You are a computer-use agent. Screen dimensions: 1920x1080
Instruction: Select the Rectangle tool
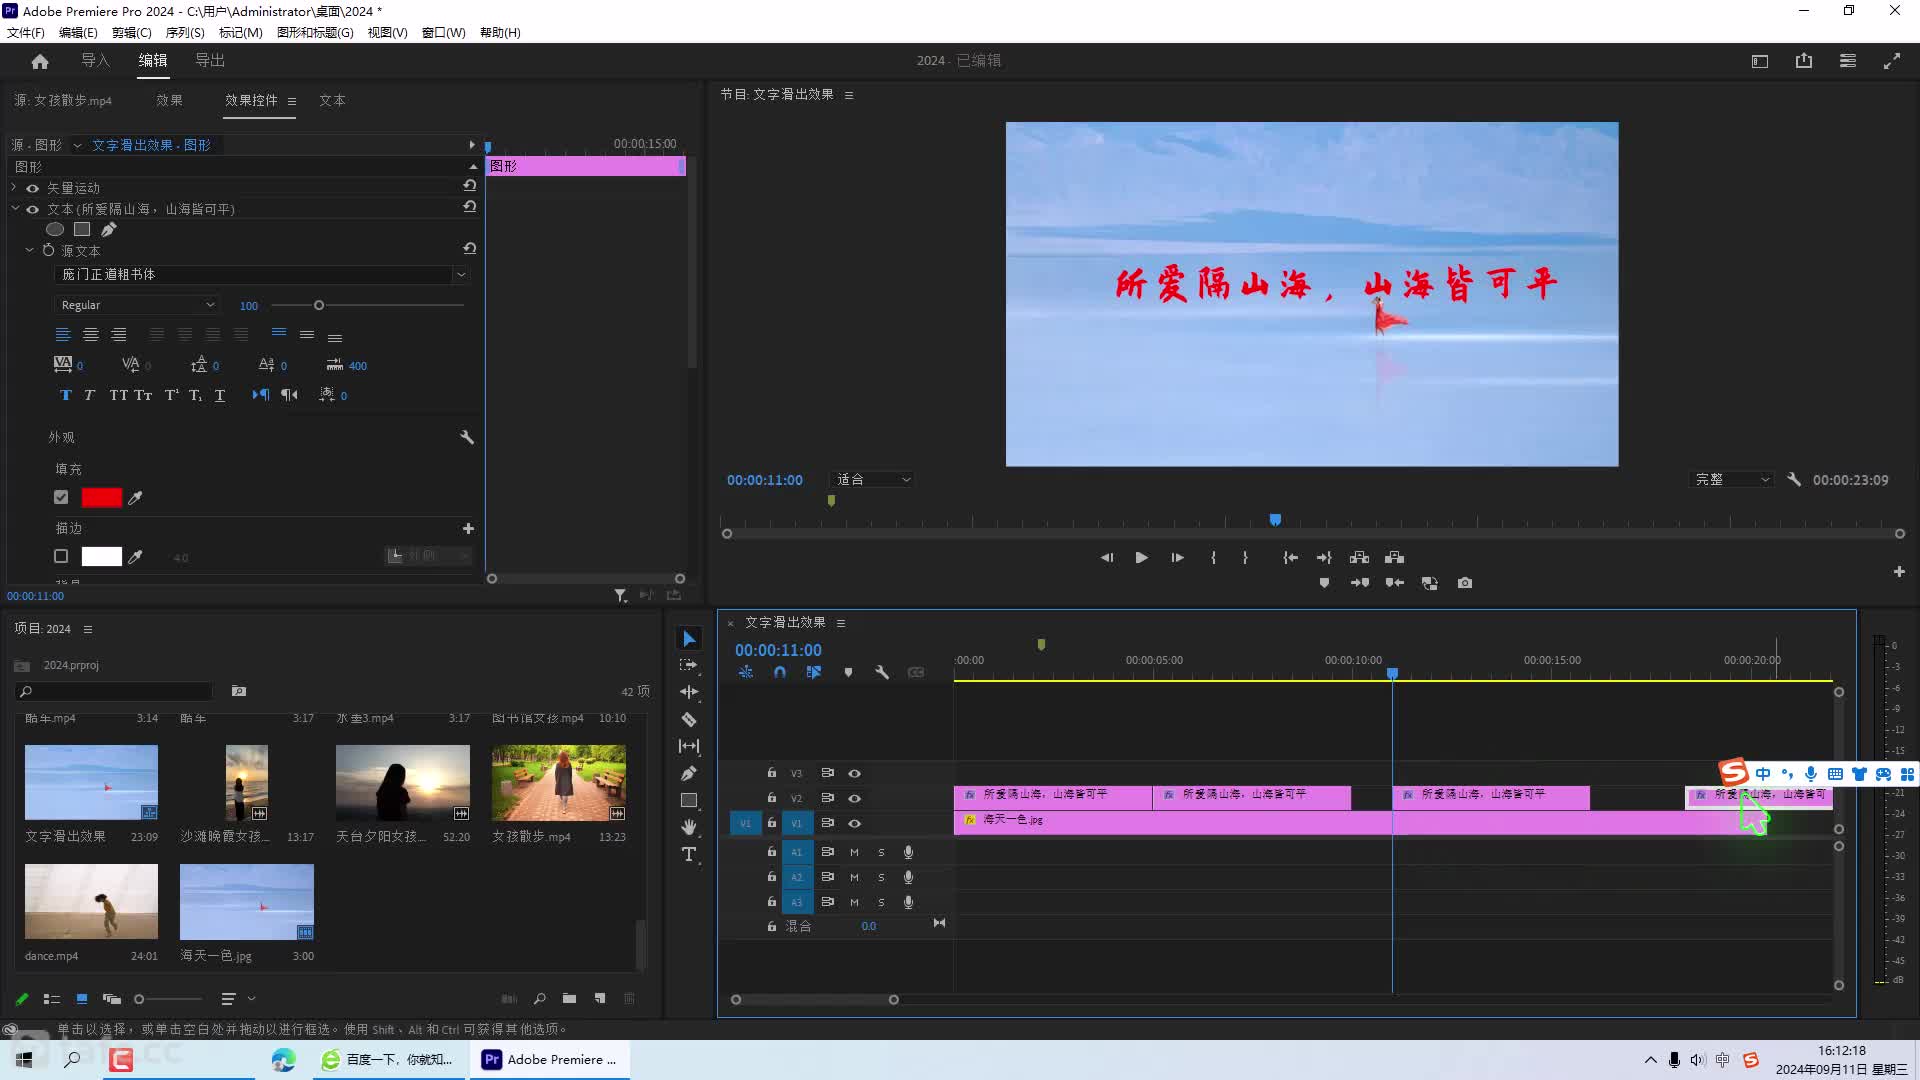(689, 800)
